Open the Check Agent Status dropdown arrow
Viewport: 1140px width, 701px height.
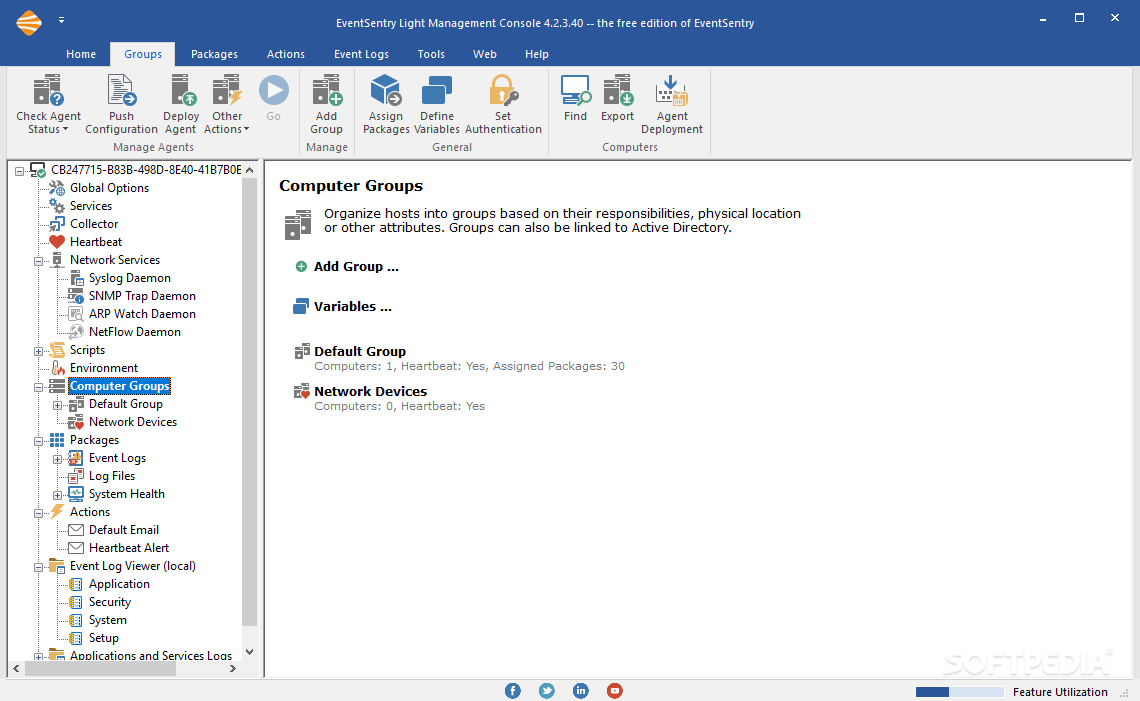coord(65,129)
